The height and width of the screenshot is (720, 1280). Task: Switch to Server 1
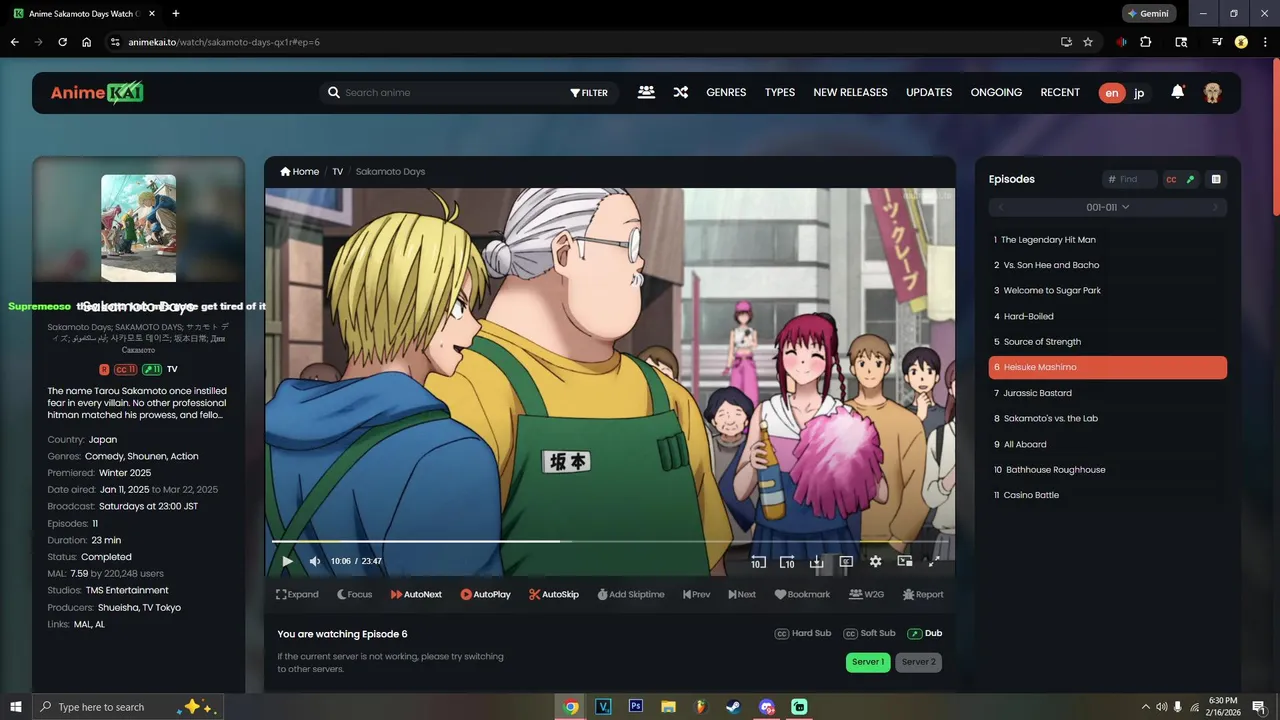[x=868, y=662]
